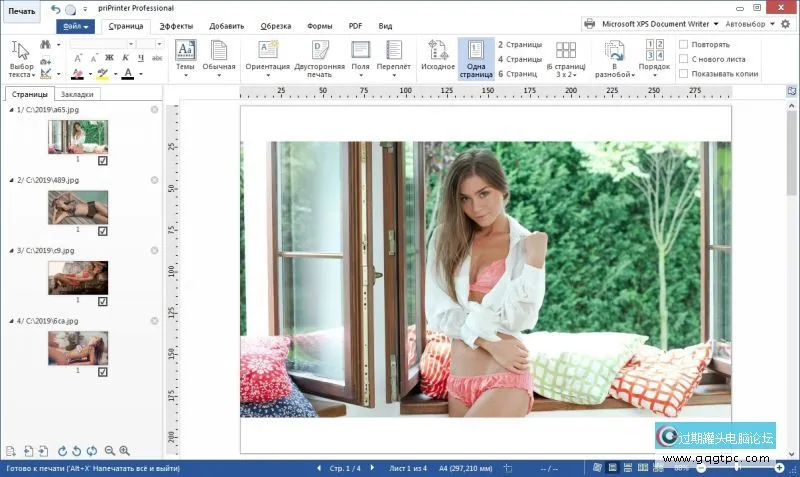
Task: Open the Переплёт binding tool
Action: 393,58
